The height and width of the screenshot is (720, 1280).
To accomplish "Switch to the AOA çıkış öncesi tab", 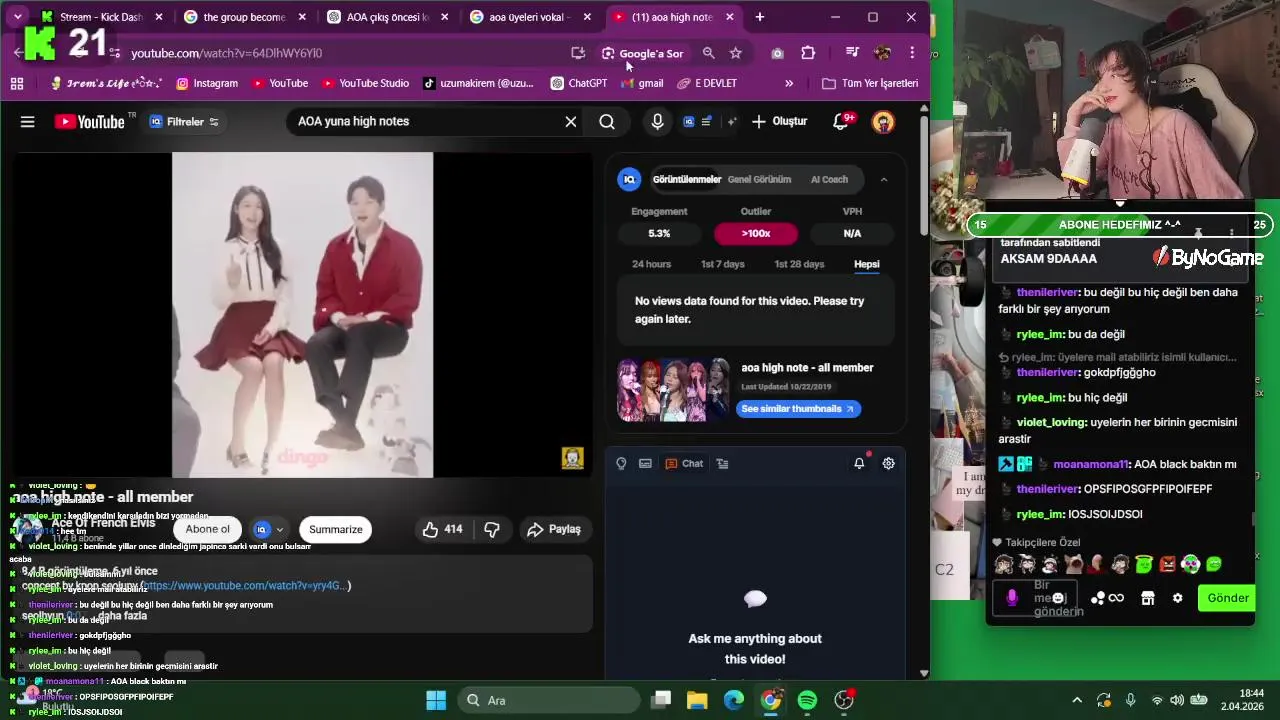I will click(x=387, y=17).
